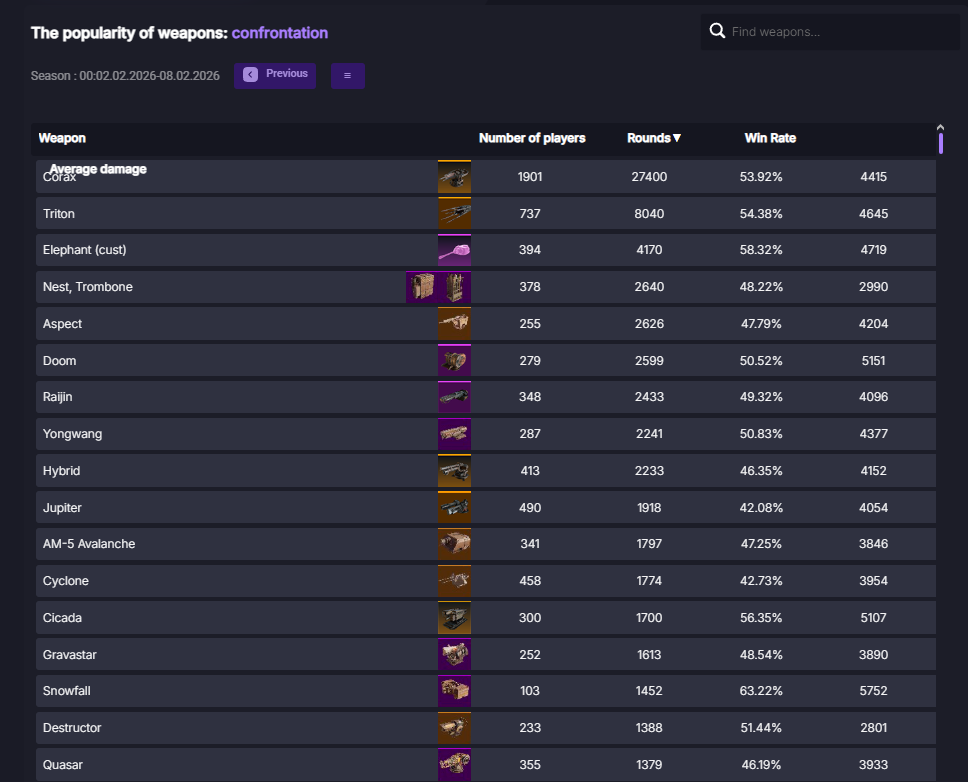968x782 pixels.
Task: Sort table by Rounds column
Action: (x=654, y=138)
